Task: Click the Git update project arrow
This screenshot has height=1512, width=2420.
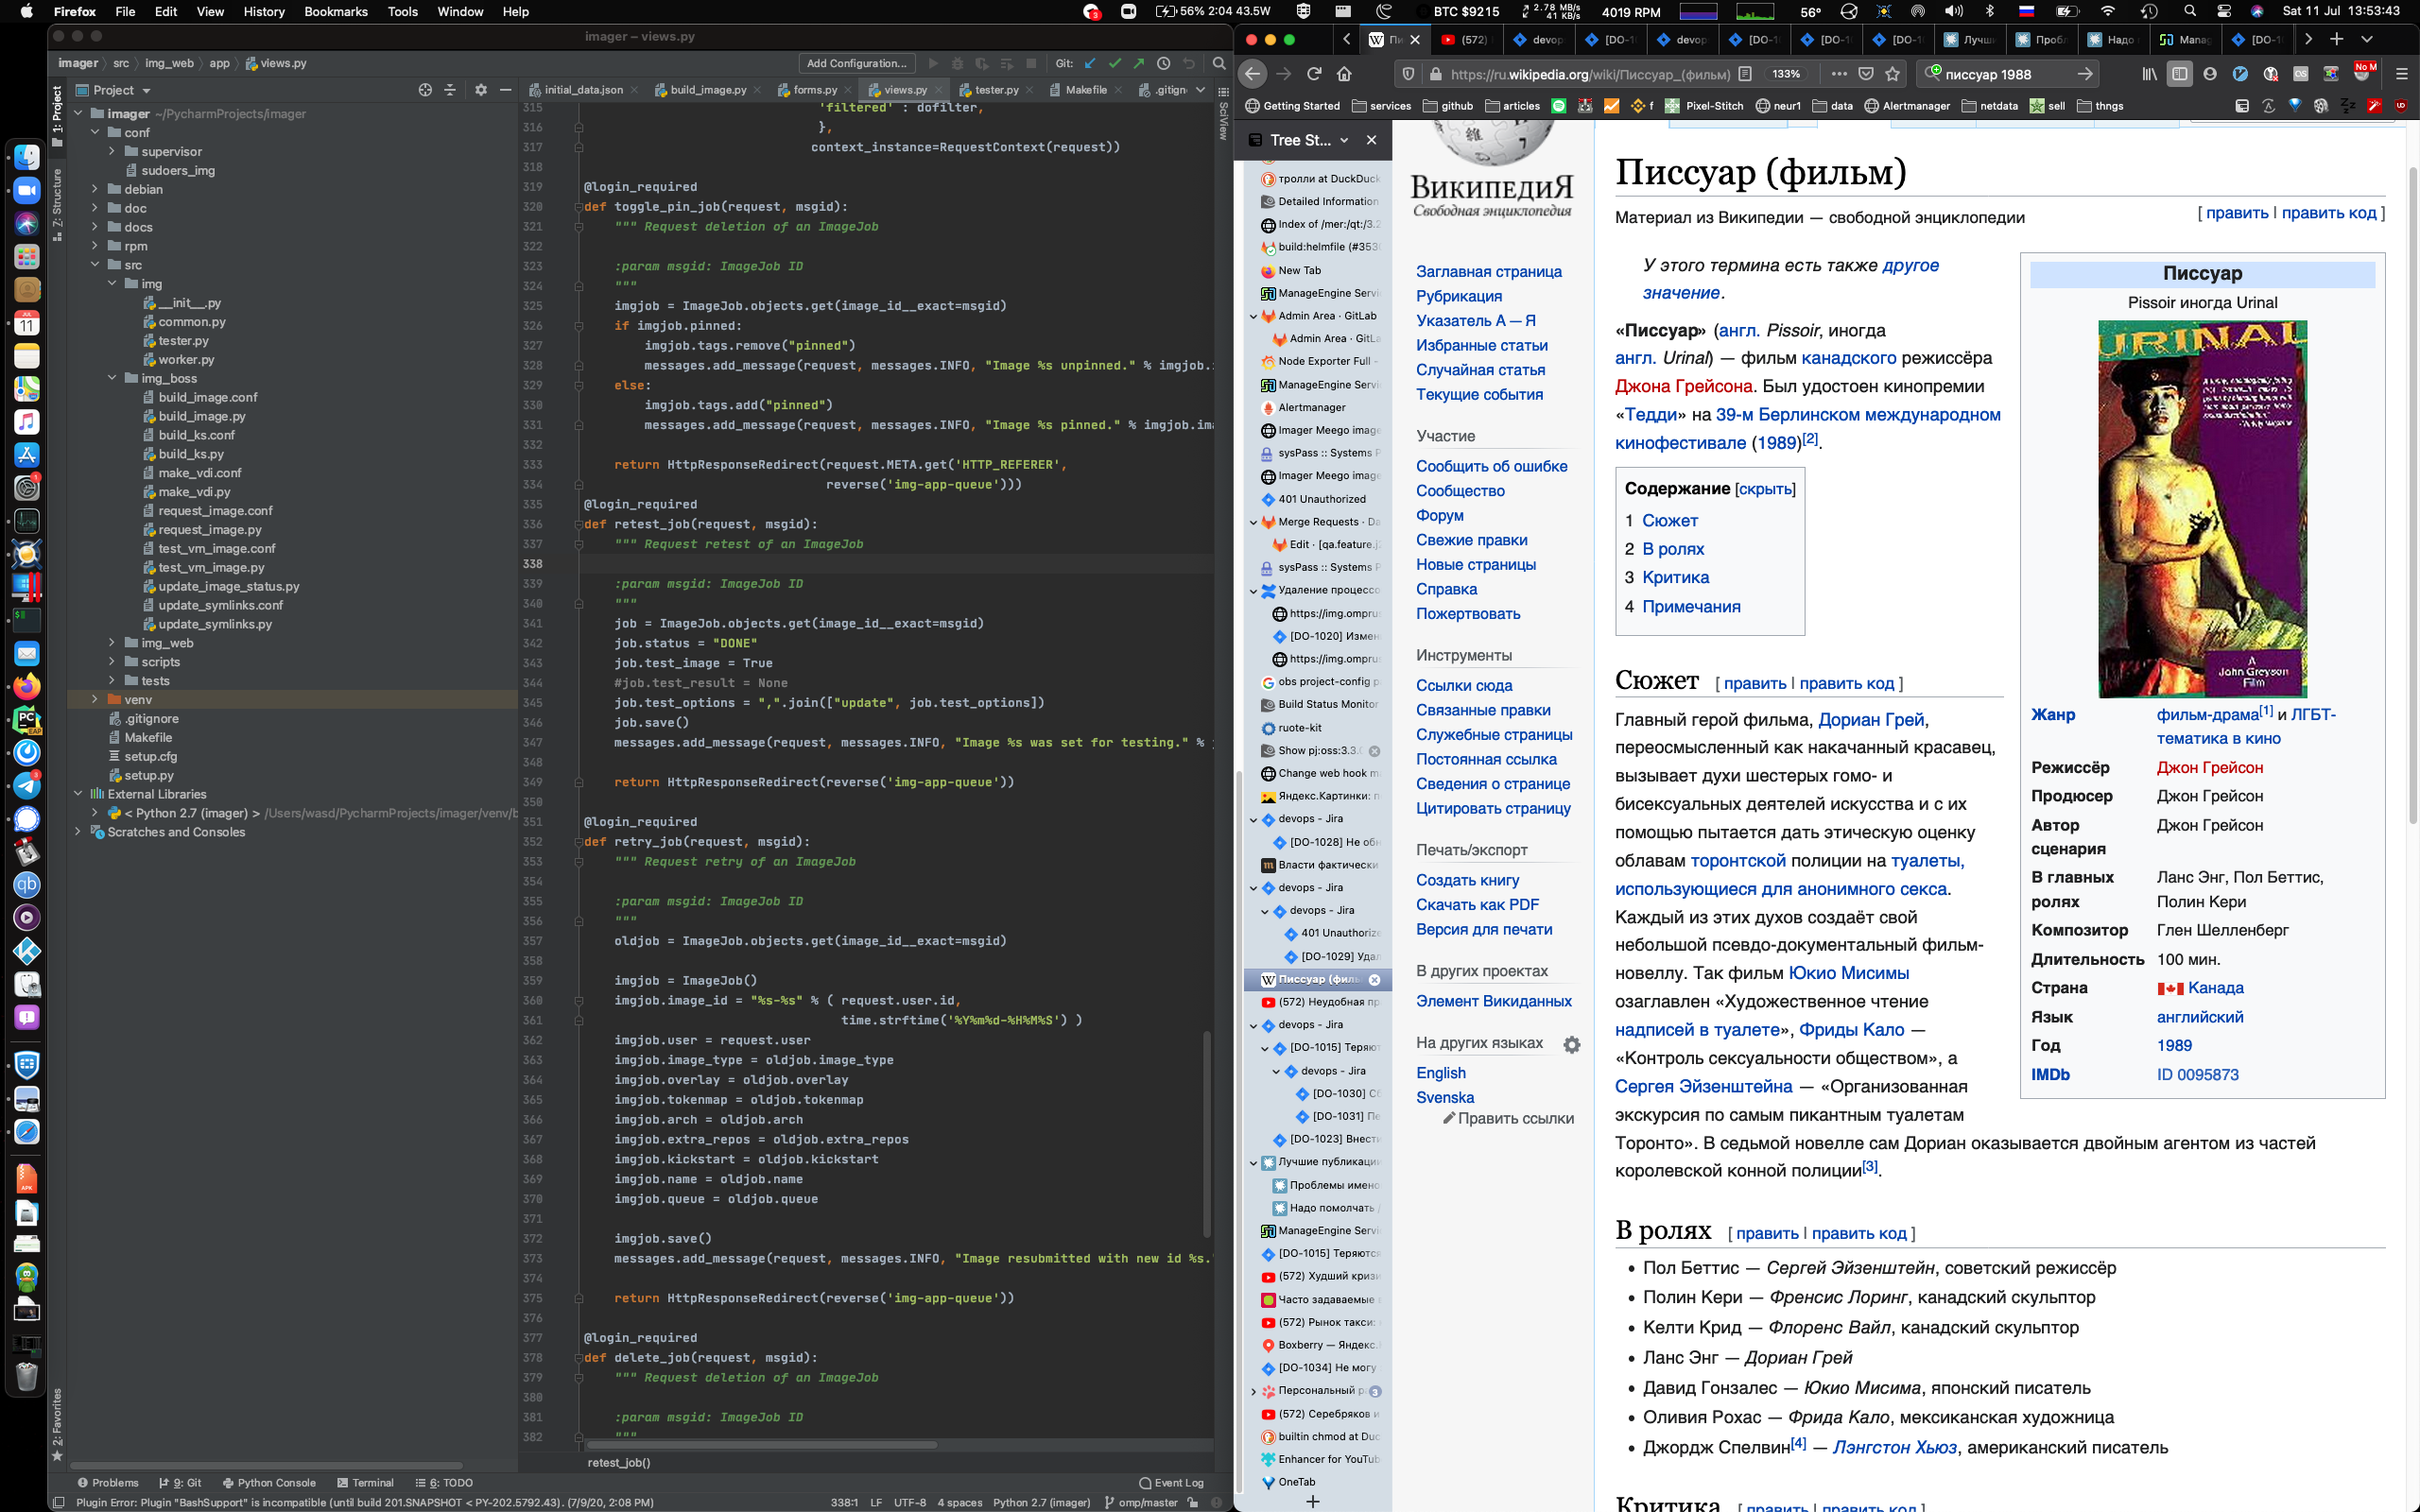Action: (1090, 63)
